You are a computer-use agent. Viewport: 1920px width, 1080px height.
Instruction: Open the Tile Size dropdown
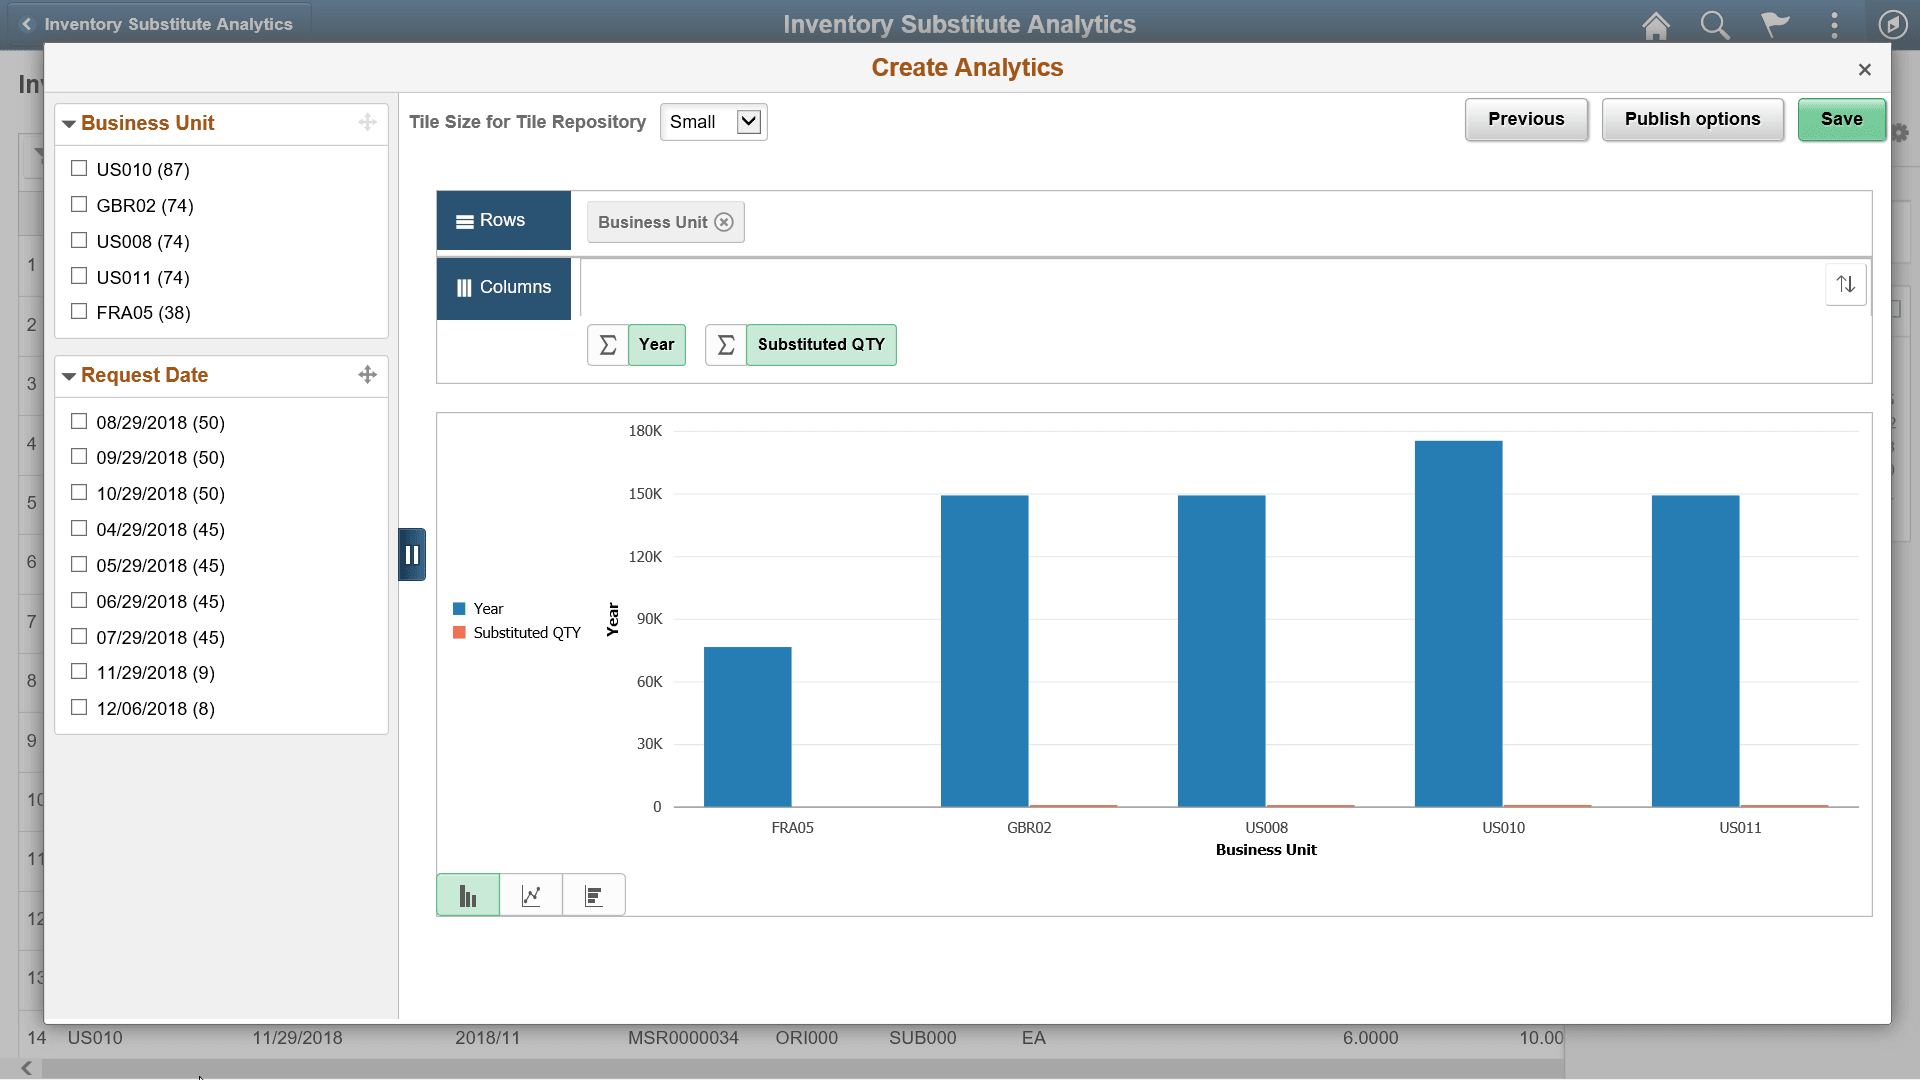click(713, 121)
